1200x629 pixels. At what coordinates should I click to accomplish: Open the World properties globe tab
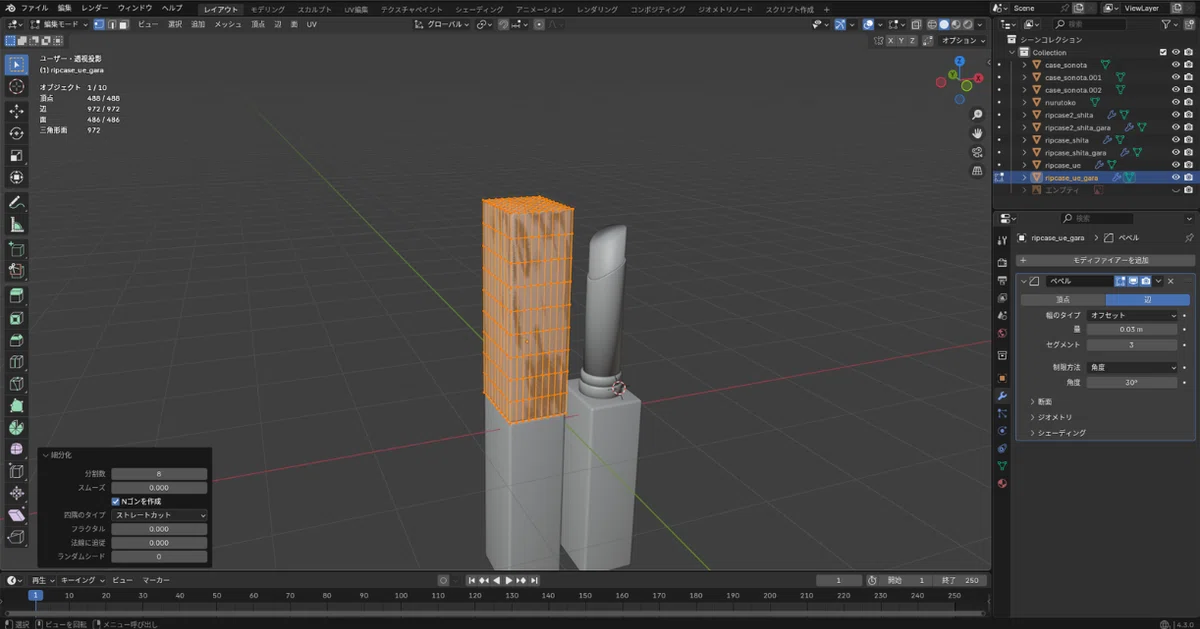[1002, 333]
